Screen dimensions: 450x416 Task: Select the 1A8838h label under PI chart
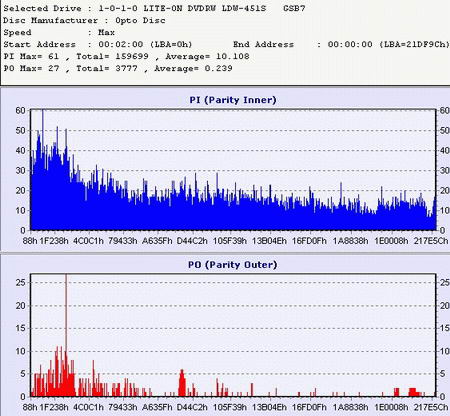click(x=350, y=240)
